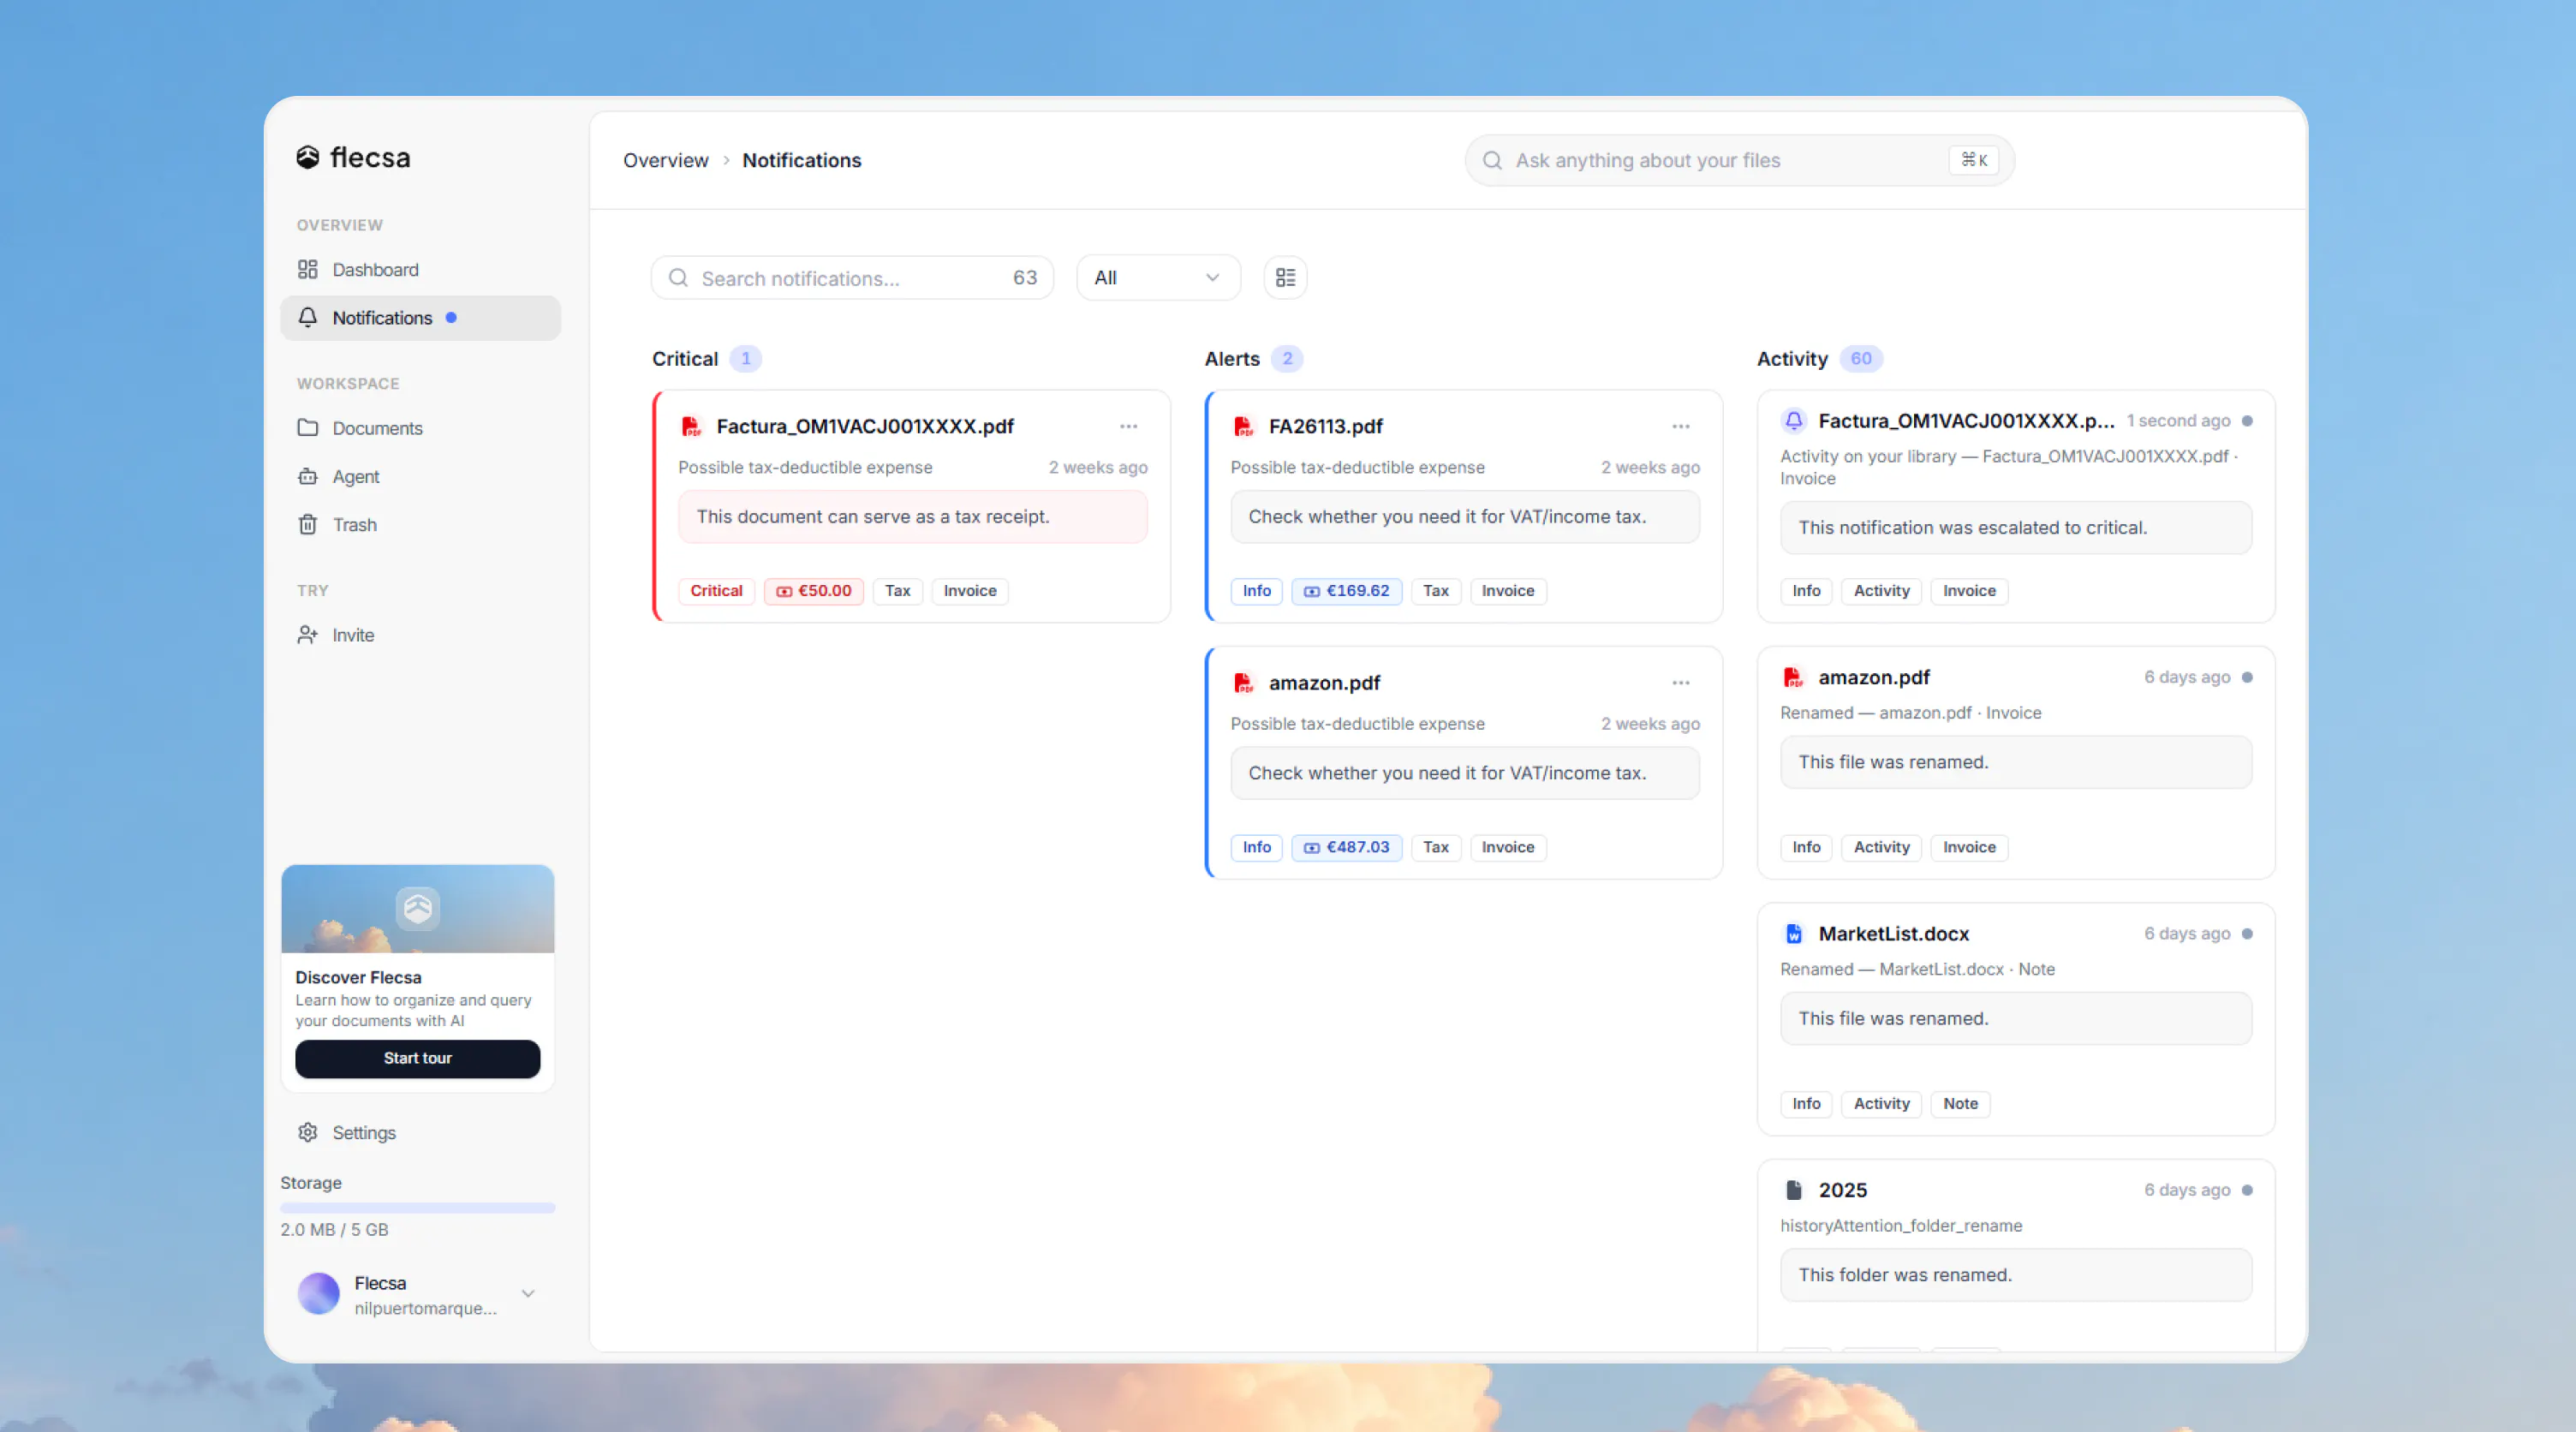
Task: Open the Documents workspace item
Action: (x=420, y=427)
